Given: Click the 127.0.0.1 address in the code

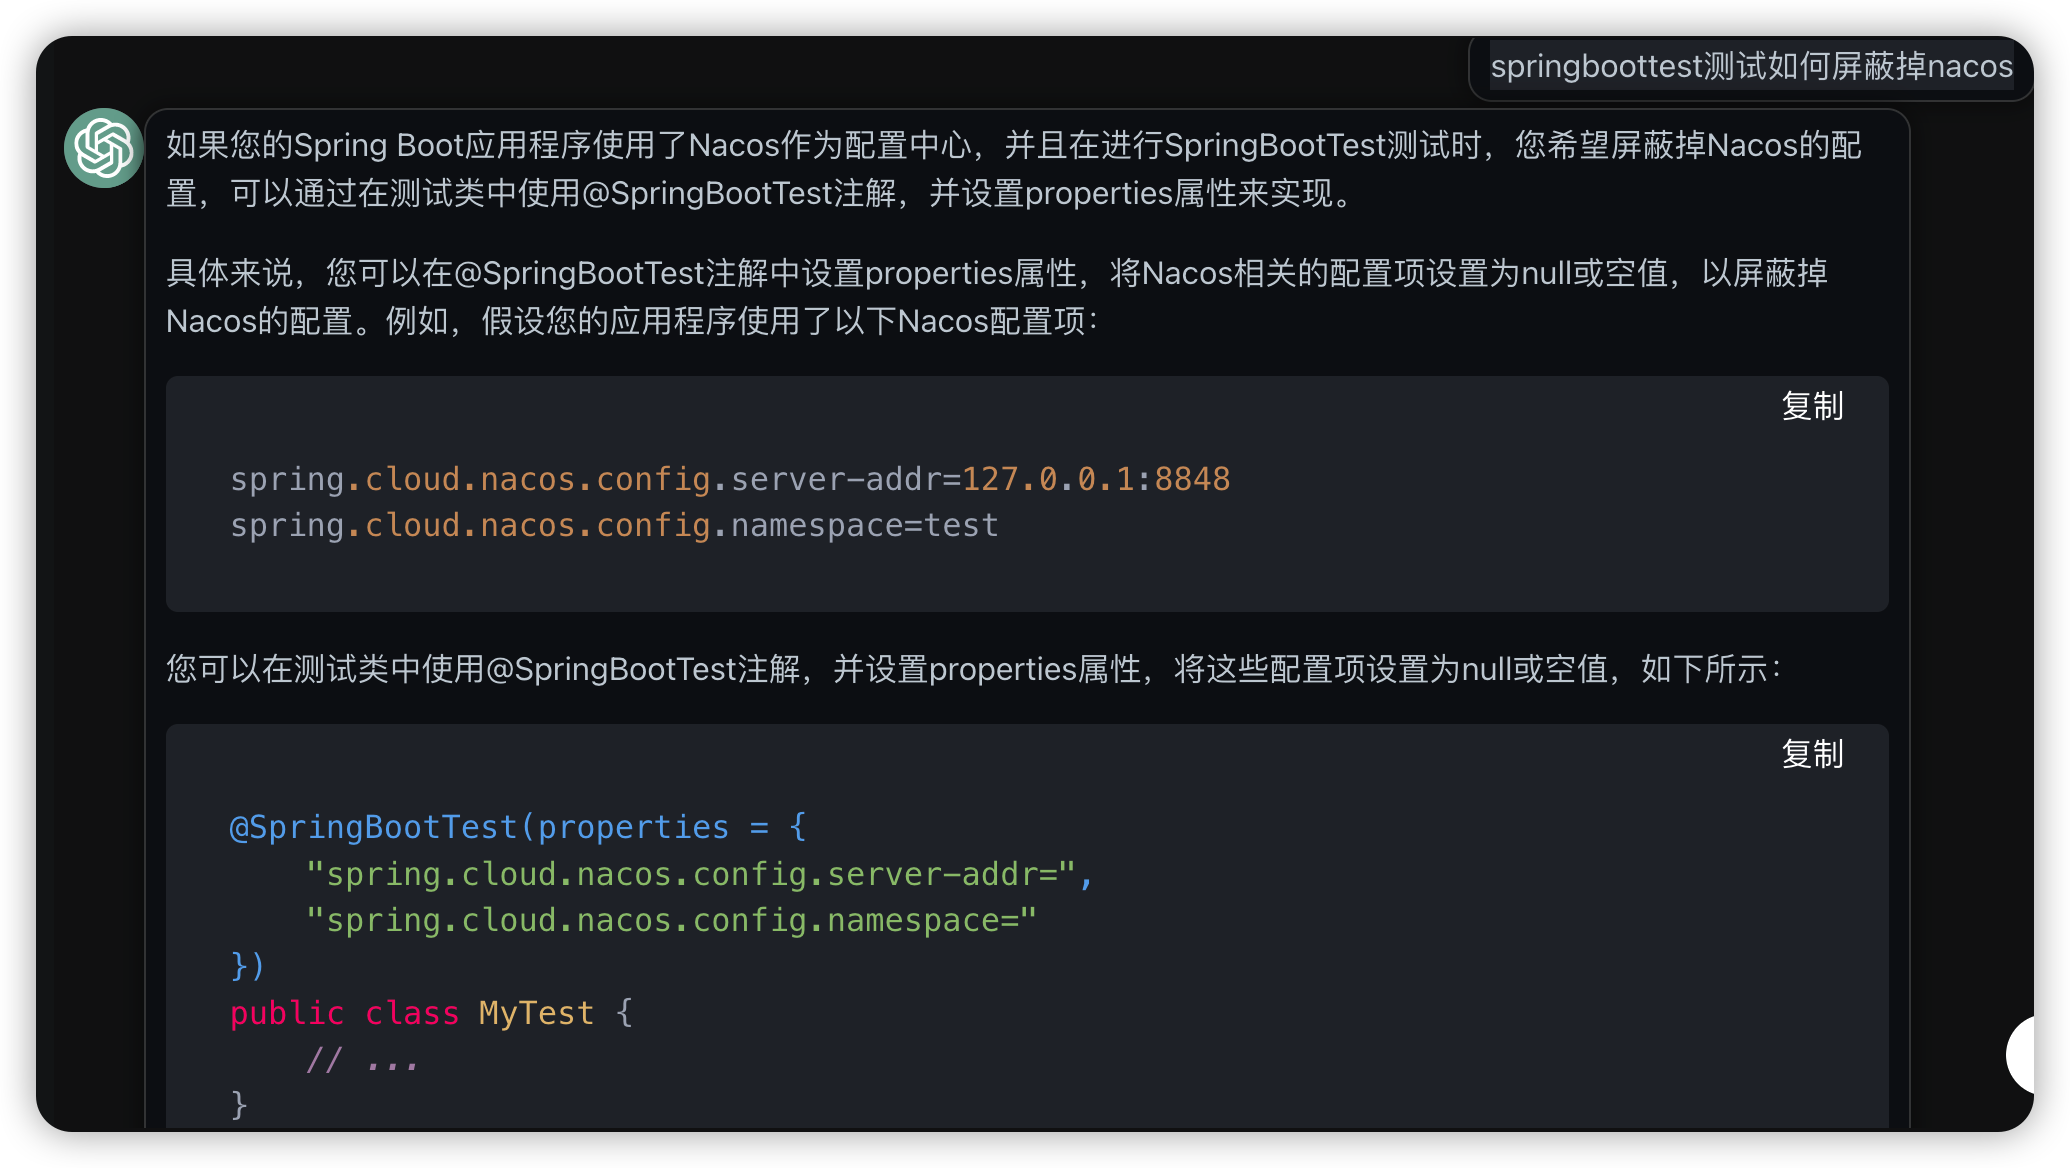Looking at the screenshot, I should 1047,479.
